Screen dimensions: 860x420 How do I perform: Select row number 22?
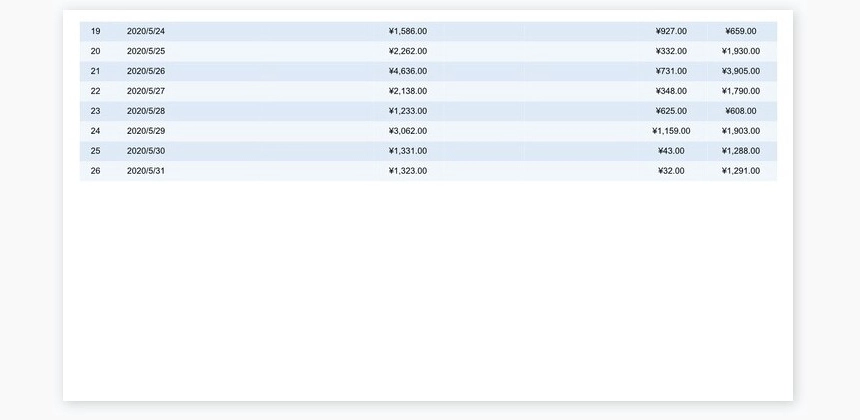[96, 91]
